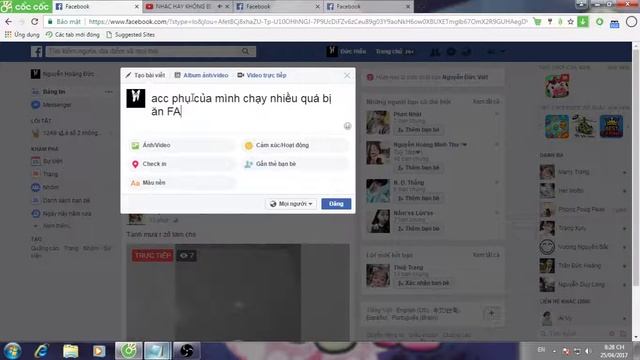This screenshot has width=640, height=360.
Task: Click the volume icon in tray
Action: pyautogui.click(x=588, y=351)
